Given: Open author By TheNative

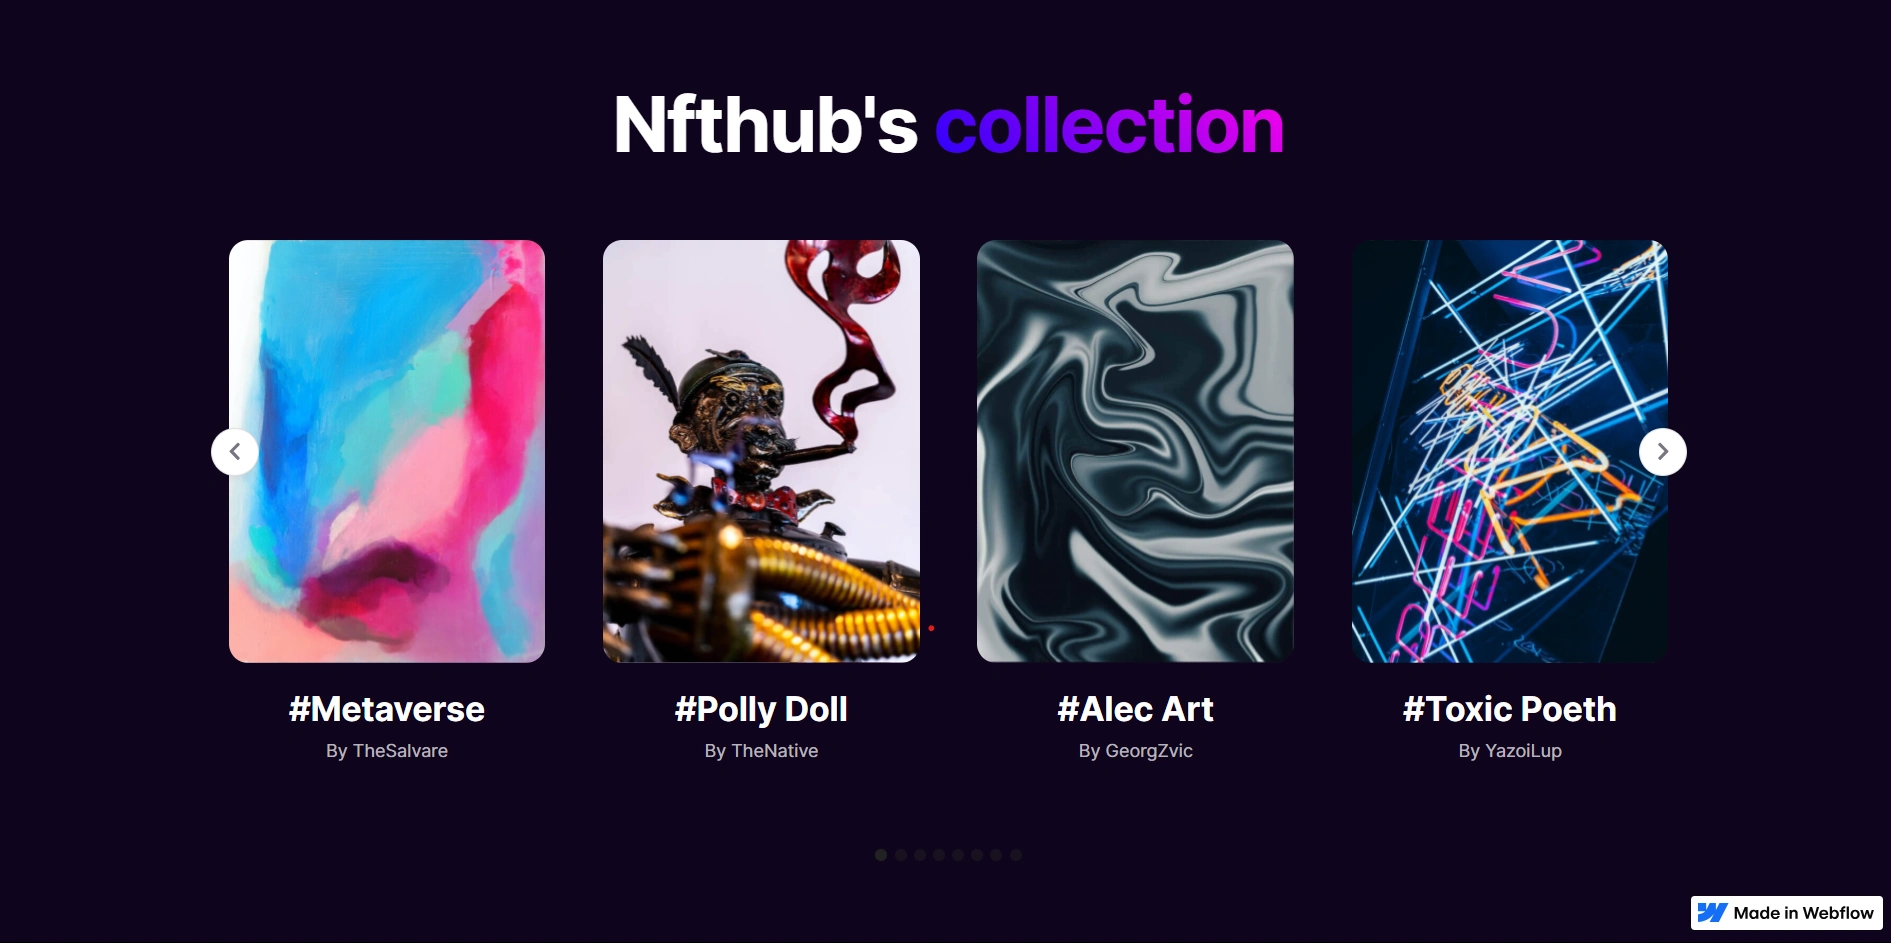Looking at the screenshot, I should coord(761,751).
